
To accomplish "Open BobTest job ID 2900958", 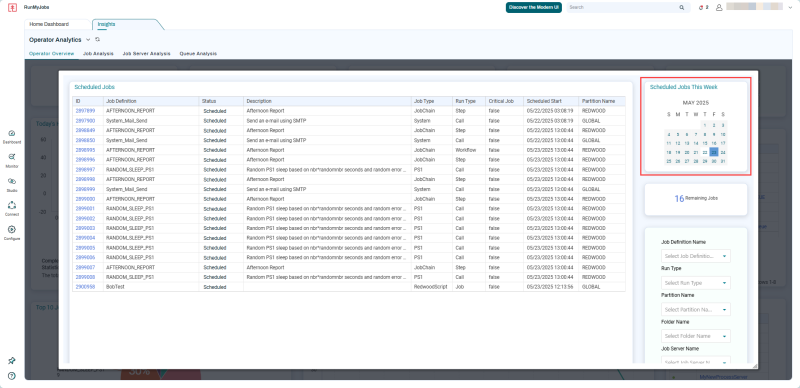I will click(85, 287).
